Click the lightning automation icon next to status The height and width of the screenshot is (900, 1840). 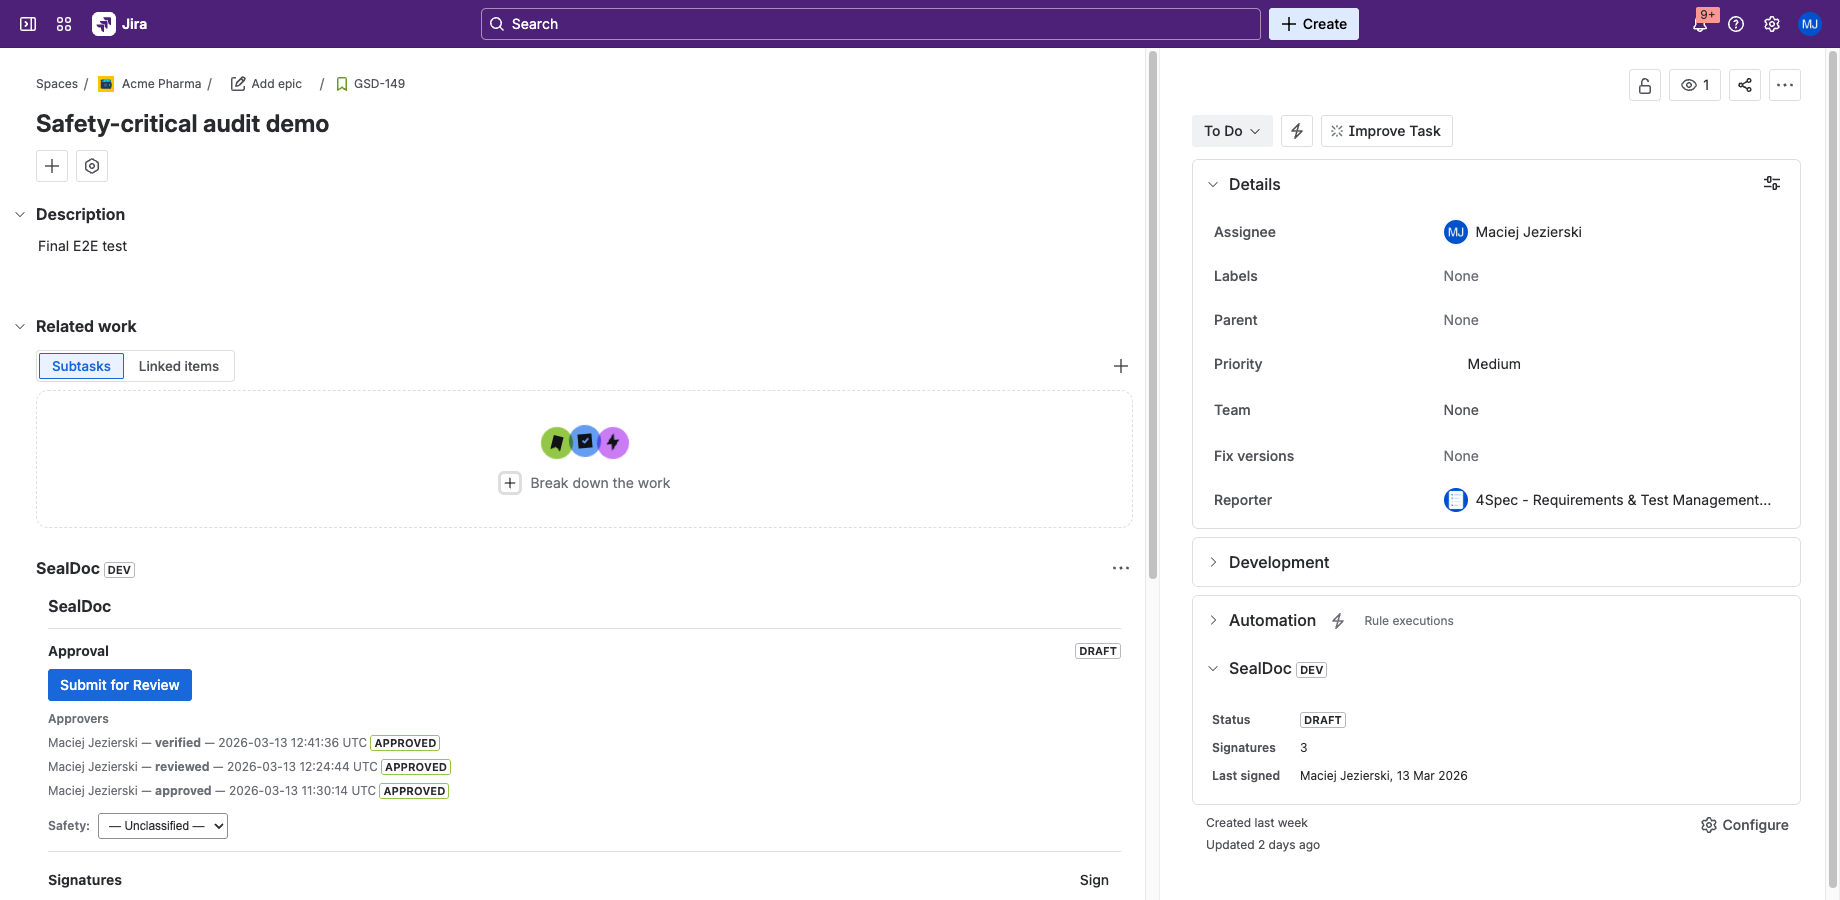[x=1296, y=130]
